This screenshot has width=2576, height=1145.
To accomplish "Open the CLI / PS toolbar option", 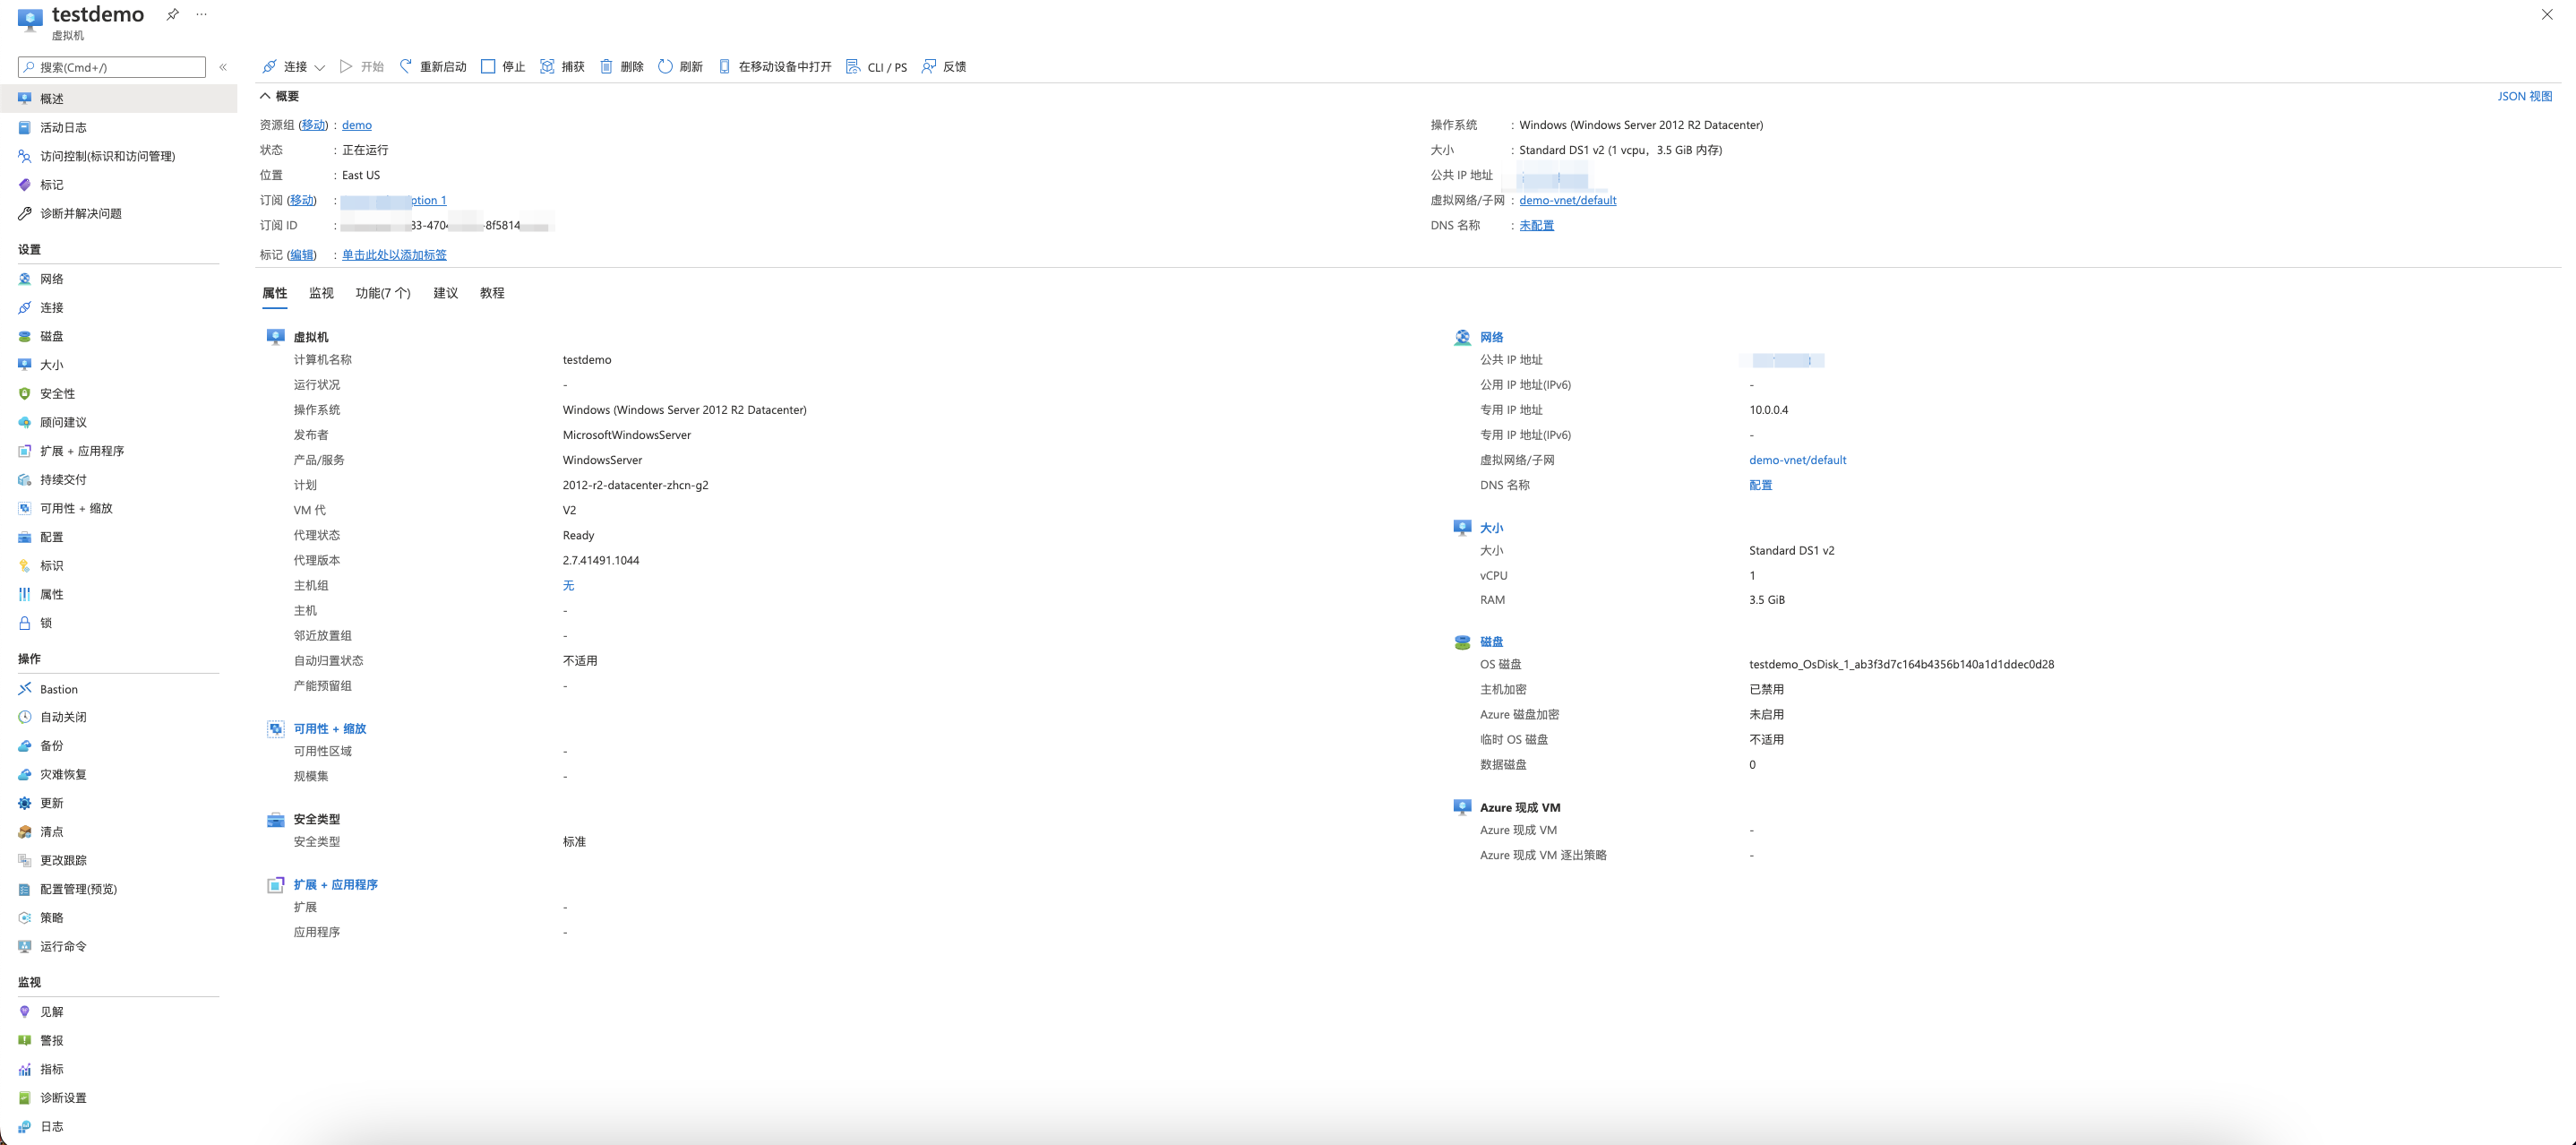I will point(877,67).
